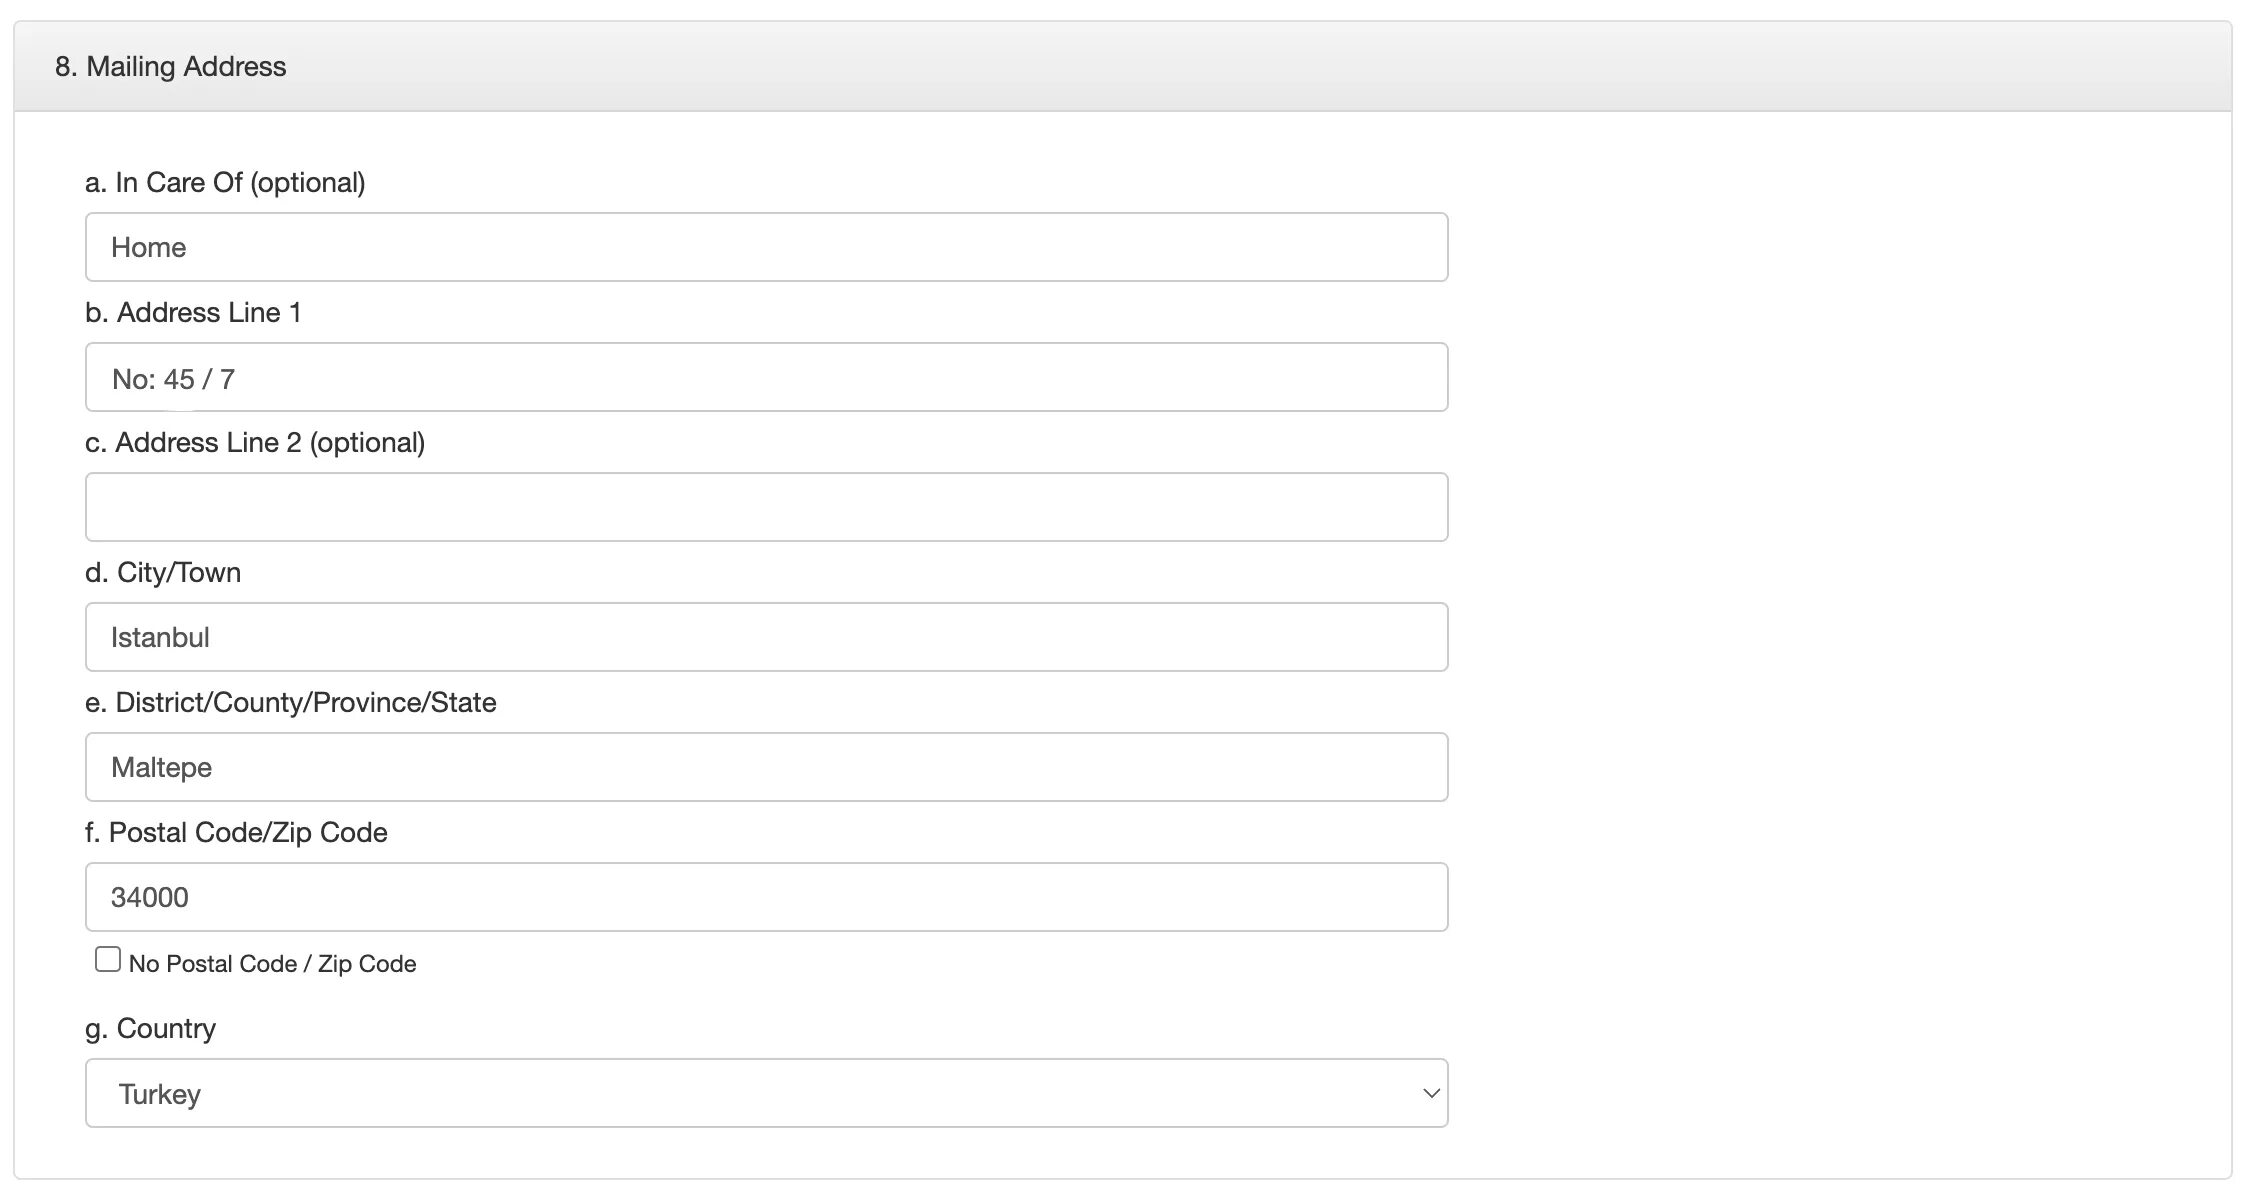
Task: Tick the No Postal Code checkbox
Action: point(108,960)
